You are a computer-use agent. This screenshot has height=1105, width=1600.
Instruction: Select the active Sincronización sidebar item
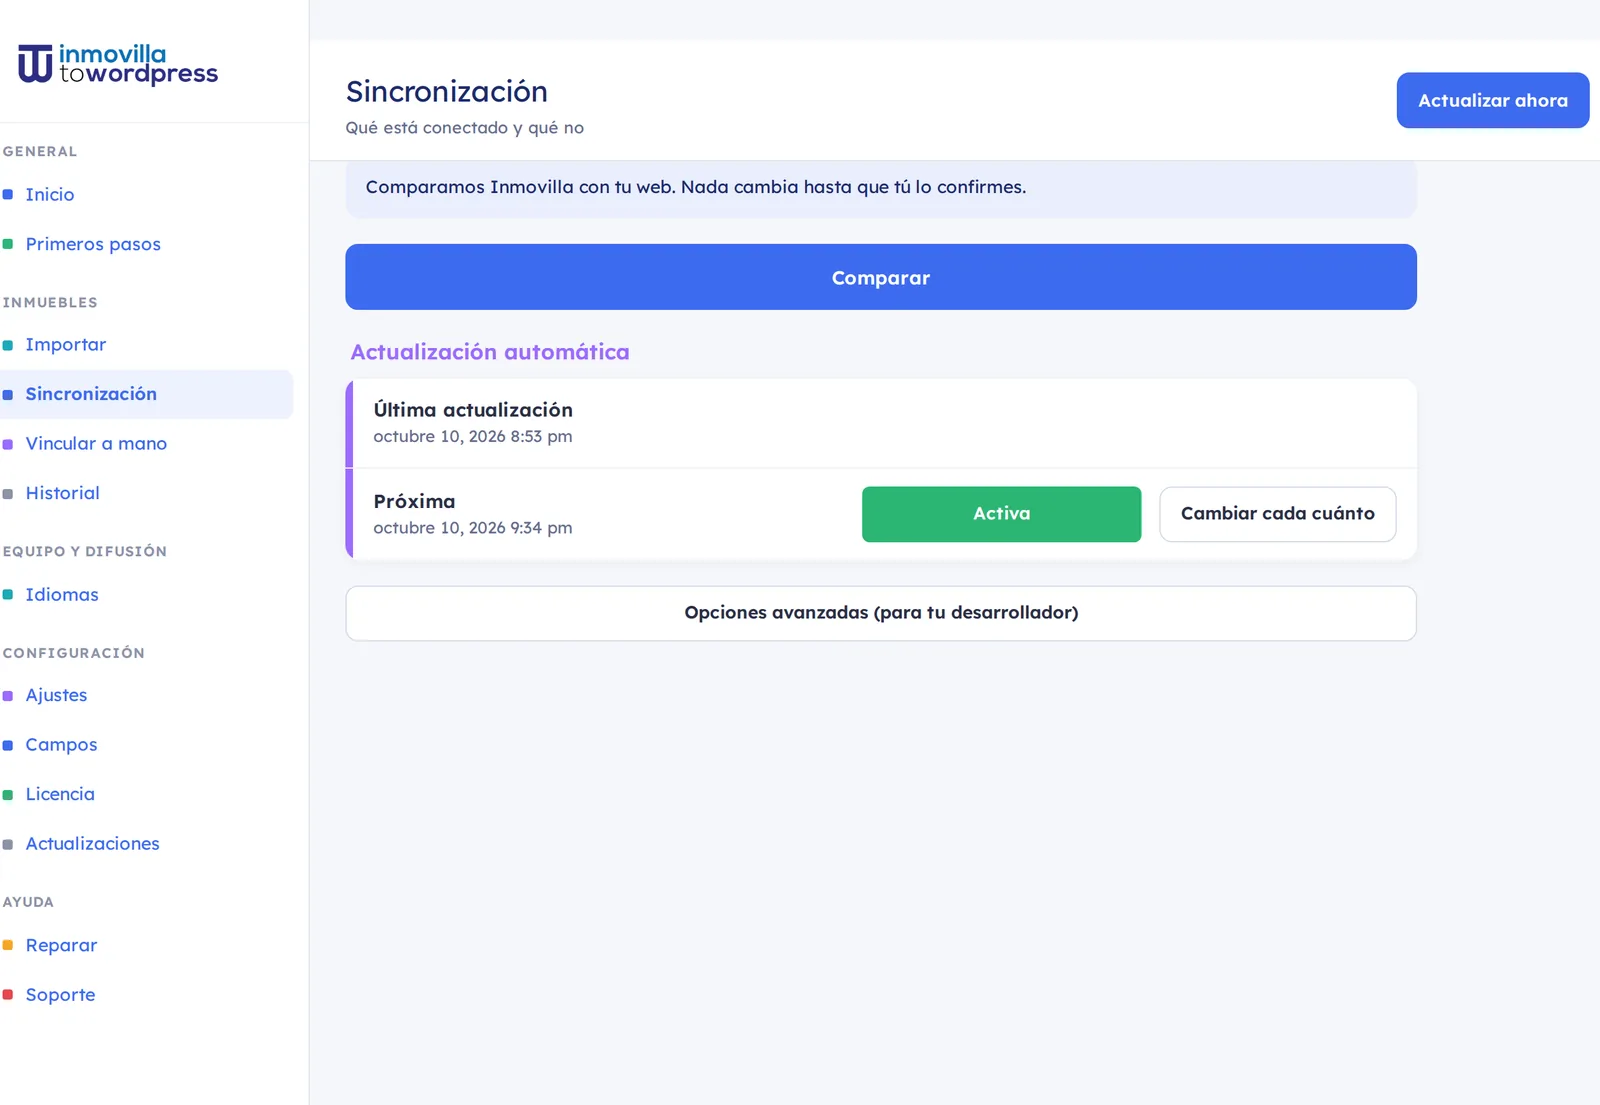click(147, 394)
